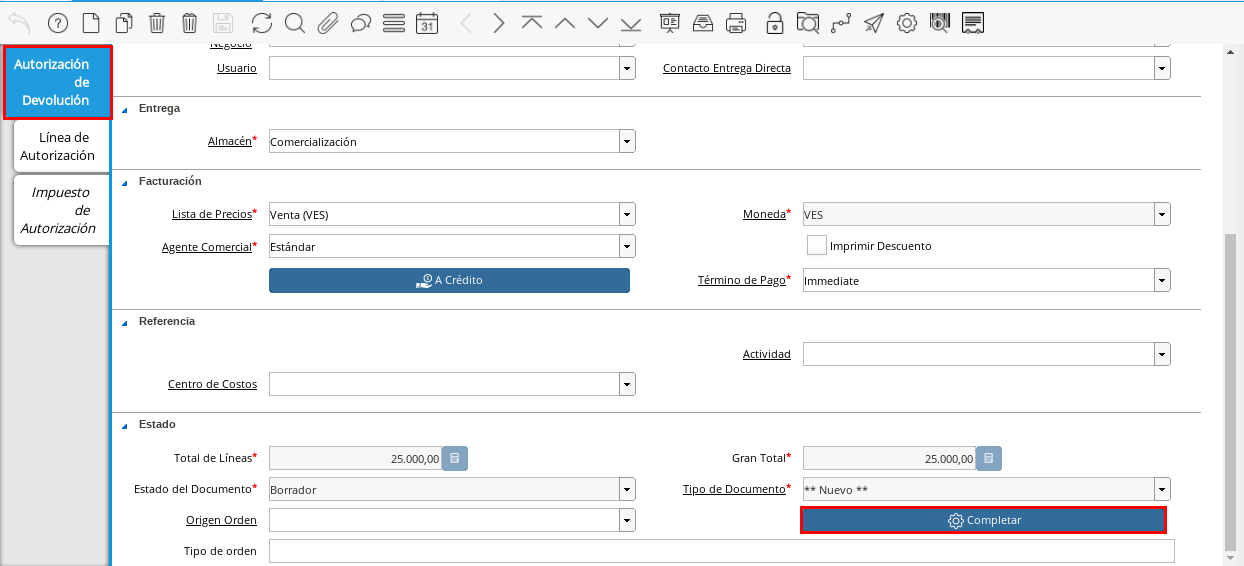The image size is (1244, 566).
Task: Click the Delete trash icon next to Copy
Action: click(157, 22)
